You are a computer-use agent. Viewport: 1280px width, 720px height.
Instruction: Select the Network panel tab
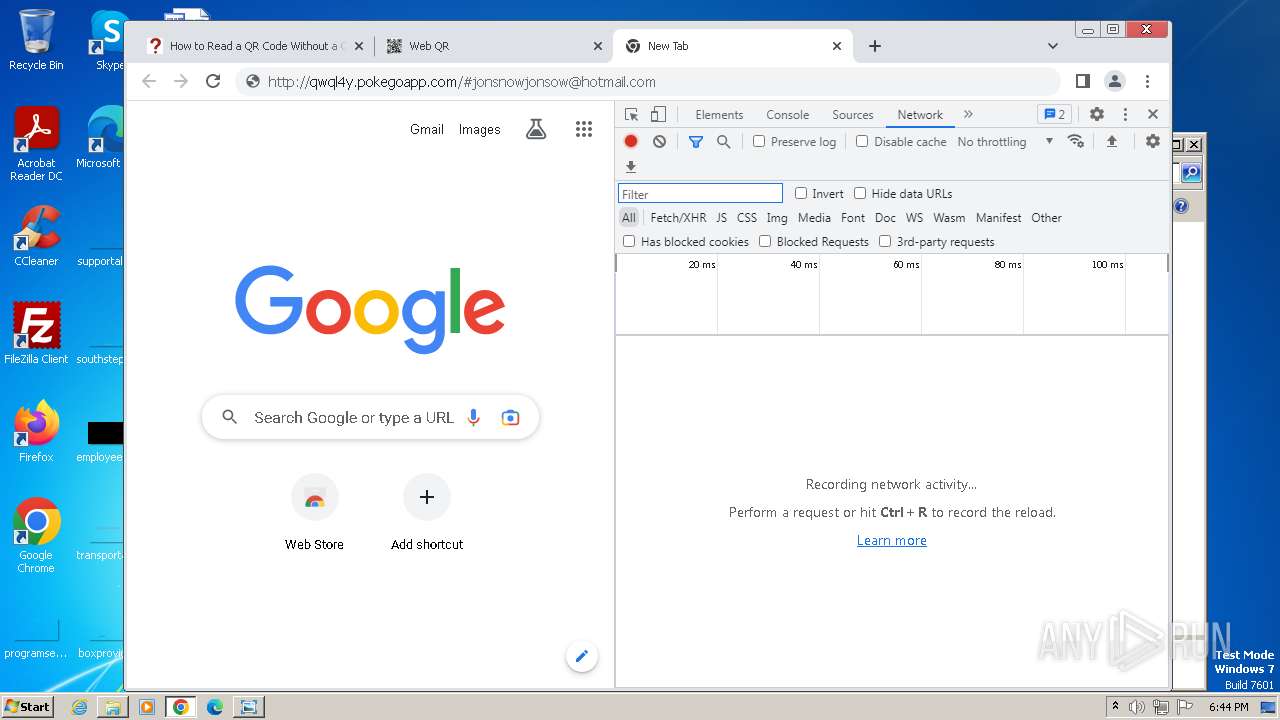pyautogui.click(x=920, y=114)
